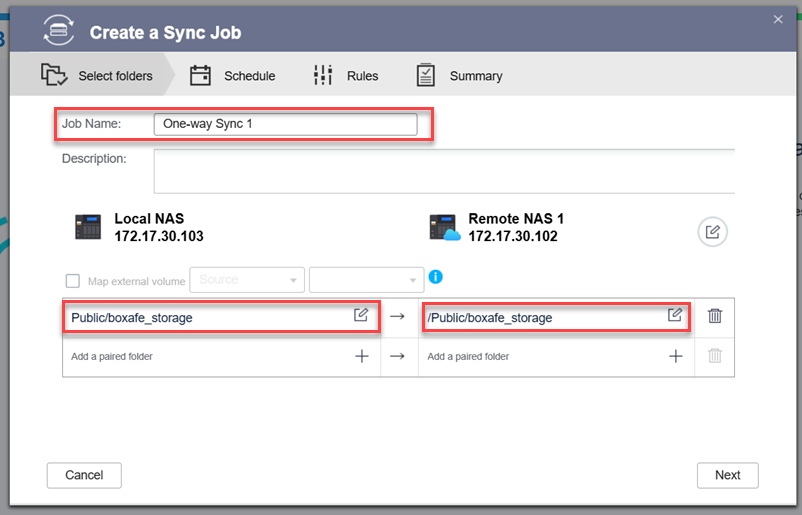Delete the boxafe_storage paired folder row
The height and width of the screenshot is (515, 802).
pos(714,316)
